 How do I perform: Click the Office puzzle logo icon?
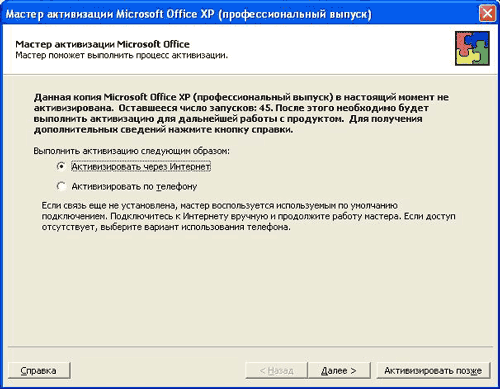point(472,48)
